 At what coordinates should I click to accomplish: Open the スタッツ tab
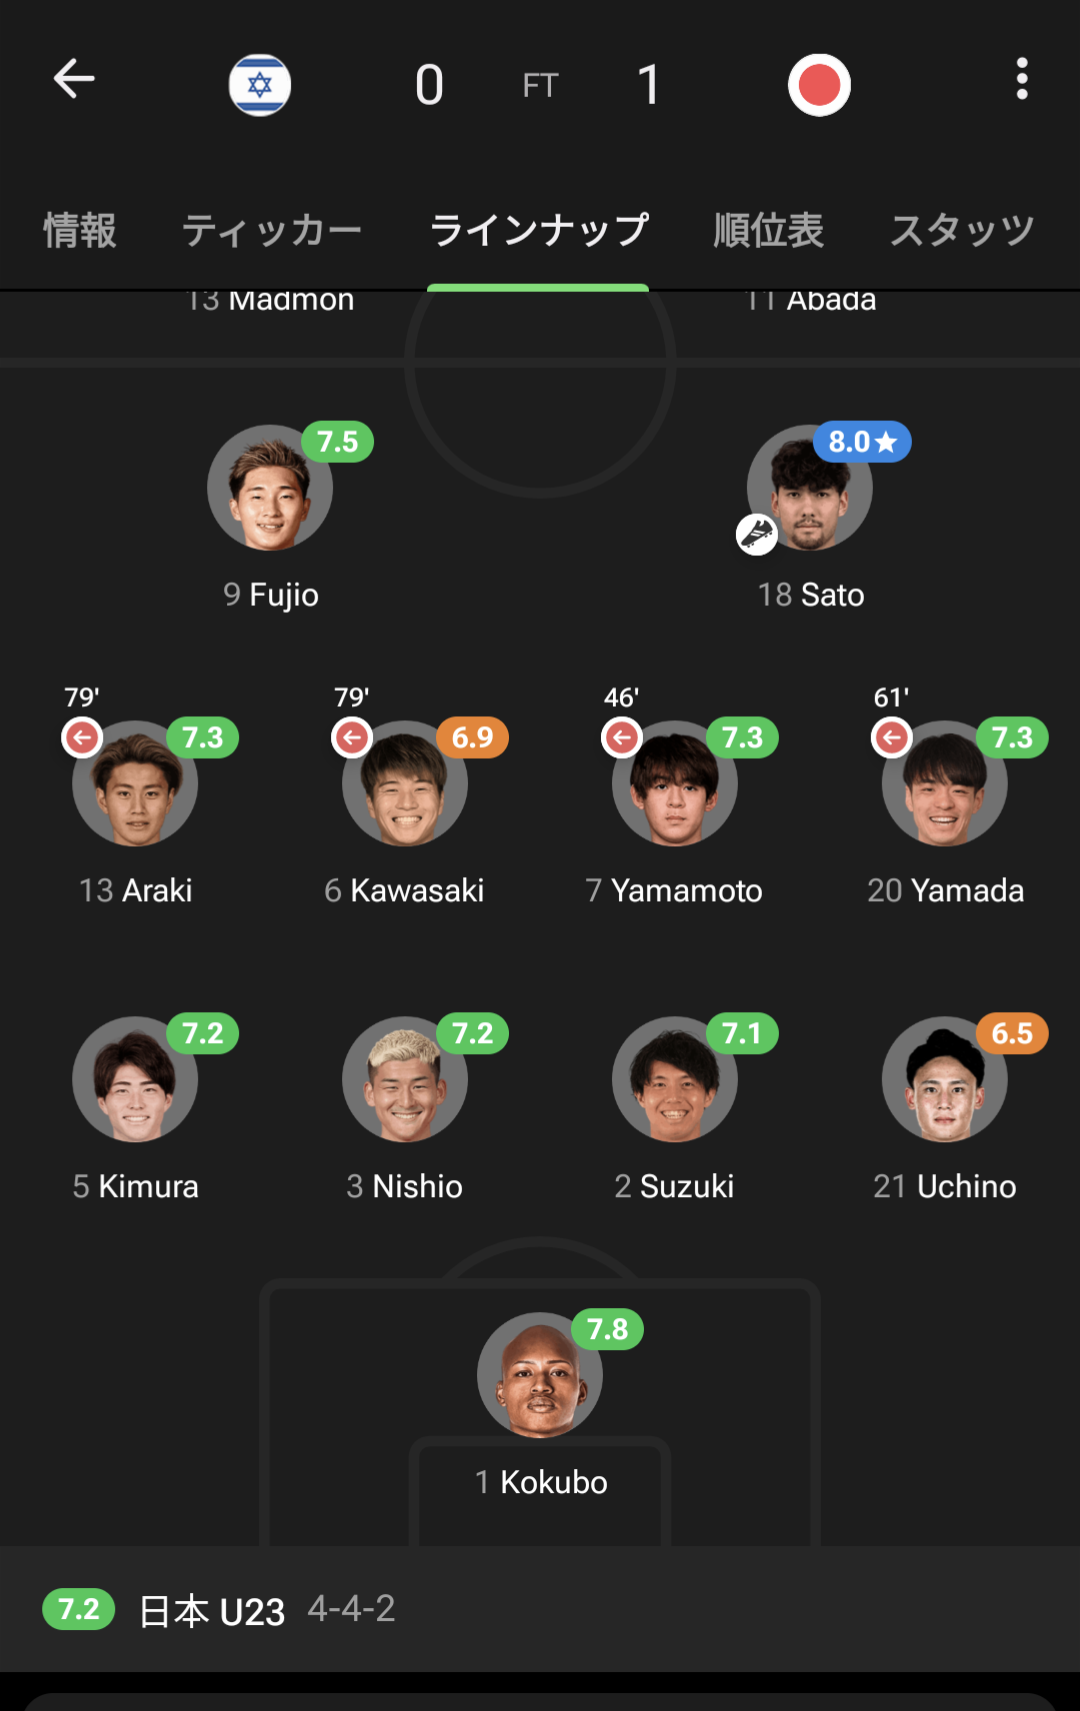pos(962,230)
